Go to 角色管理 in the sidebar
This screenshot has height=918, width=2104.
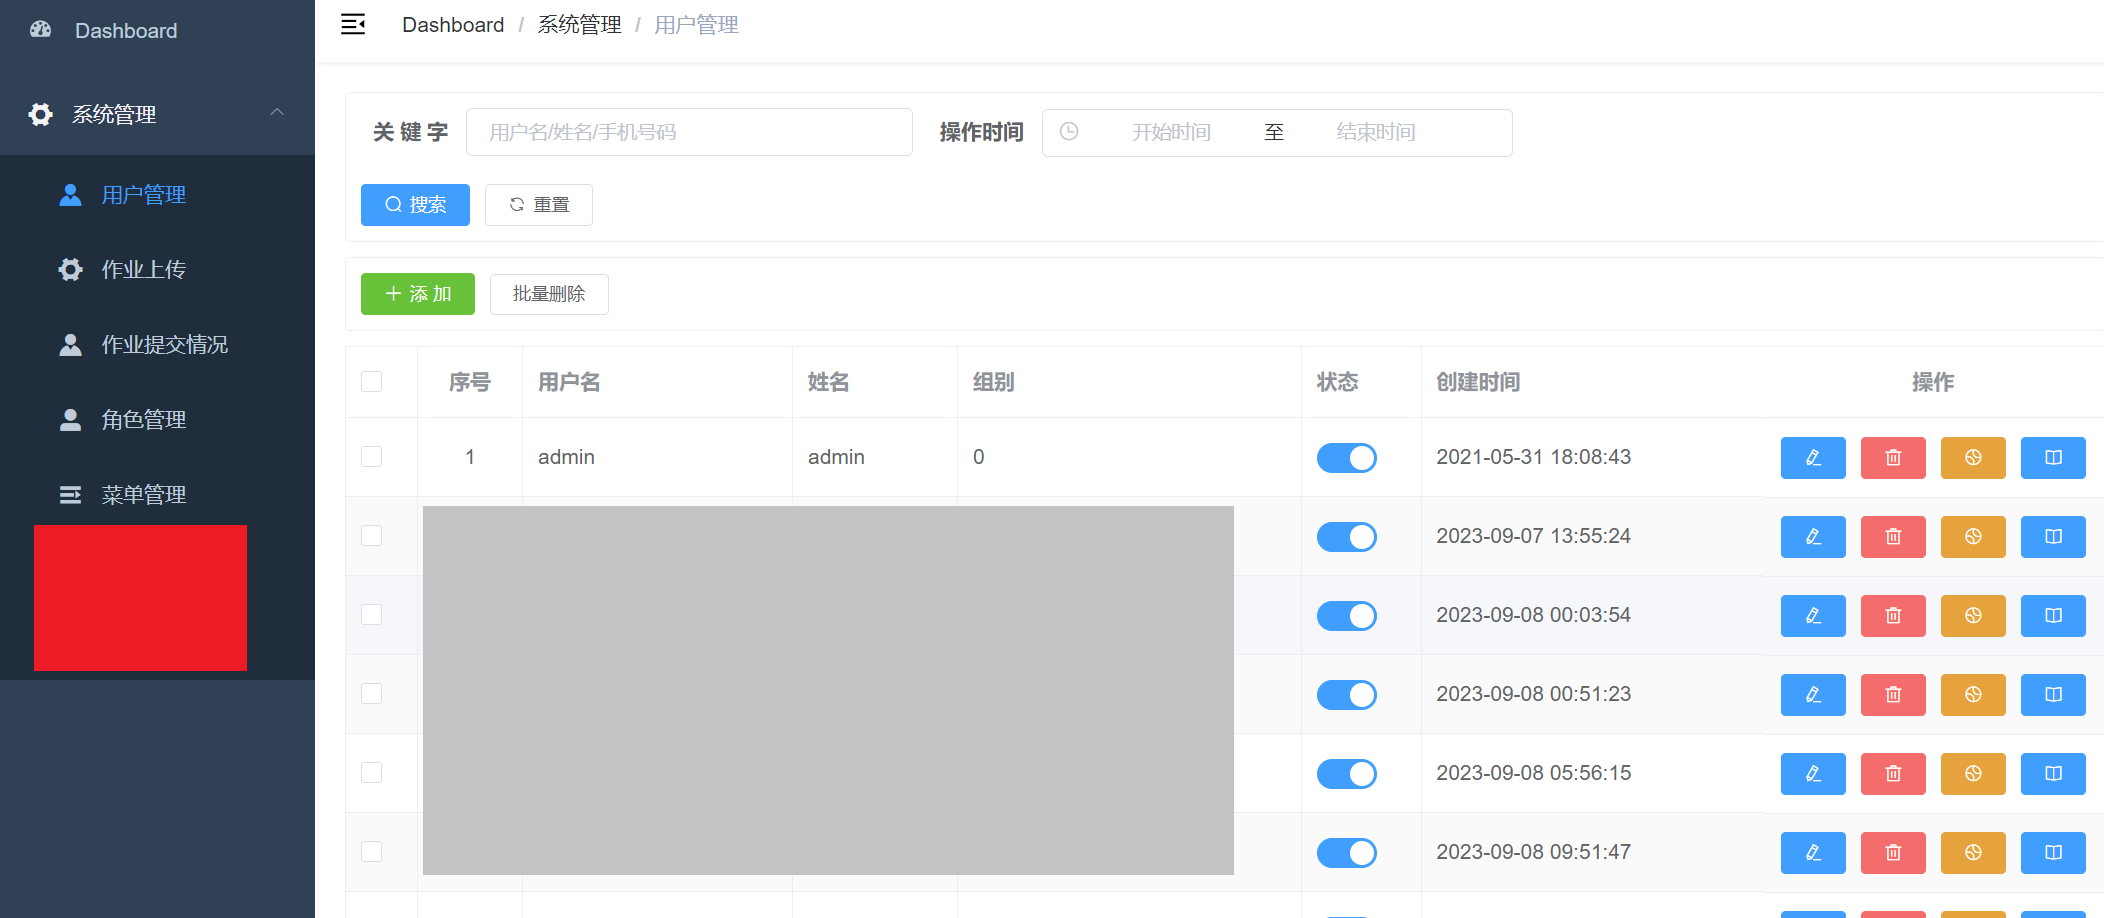[x=143, y=420]
